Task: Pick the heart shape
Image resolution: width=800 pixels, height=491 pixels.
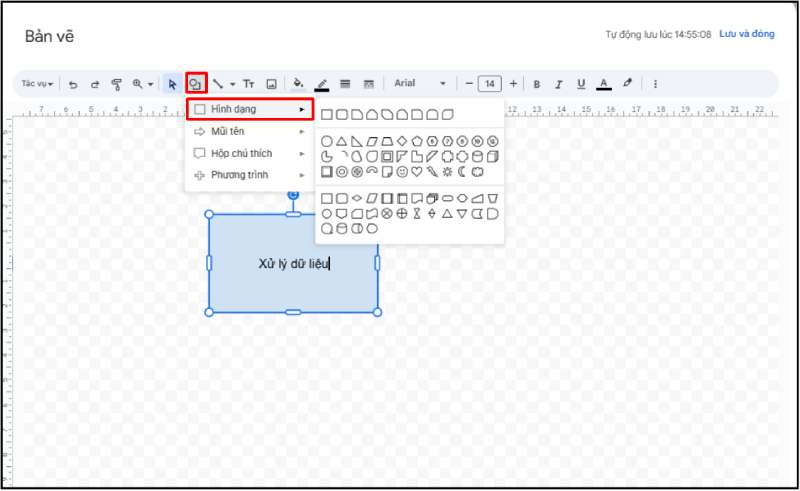Action: click(417, 172)
